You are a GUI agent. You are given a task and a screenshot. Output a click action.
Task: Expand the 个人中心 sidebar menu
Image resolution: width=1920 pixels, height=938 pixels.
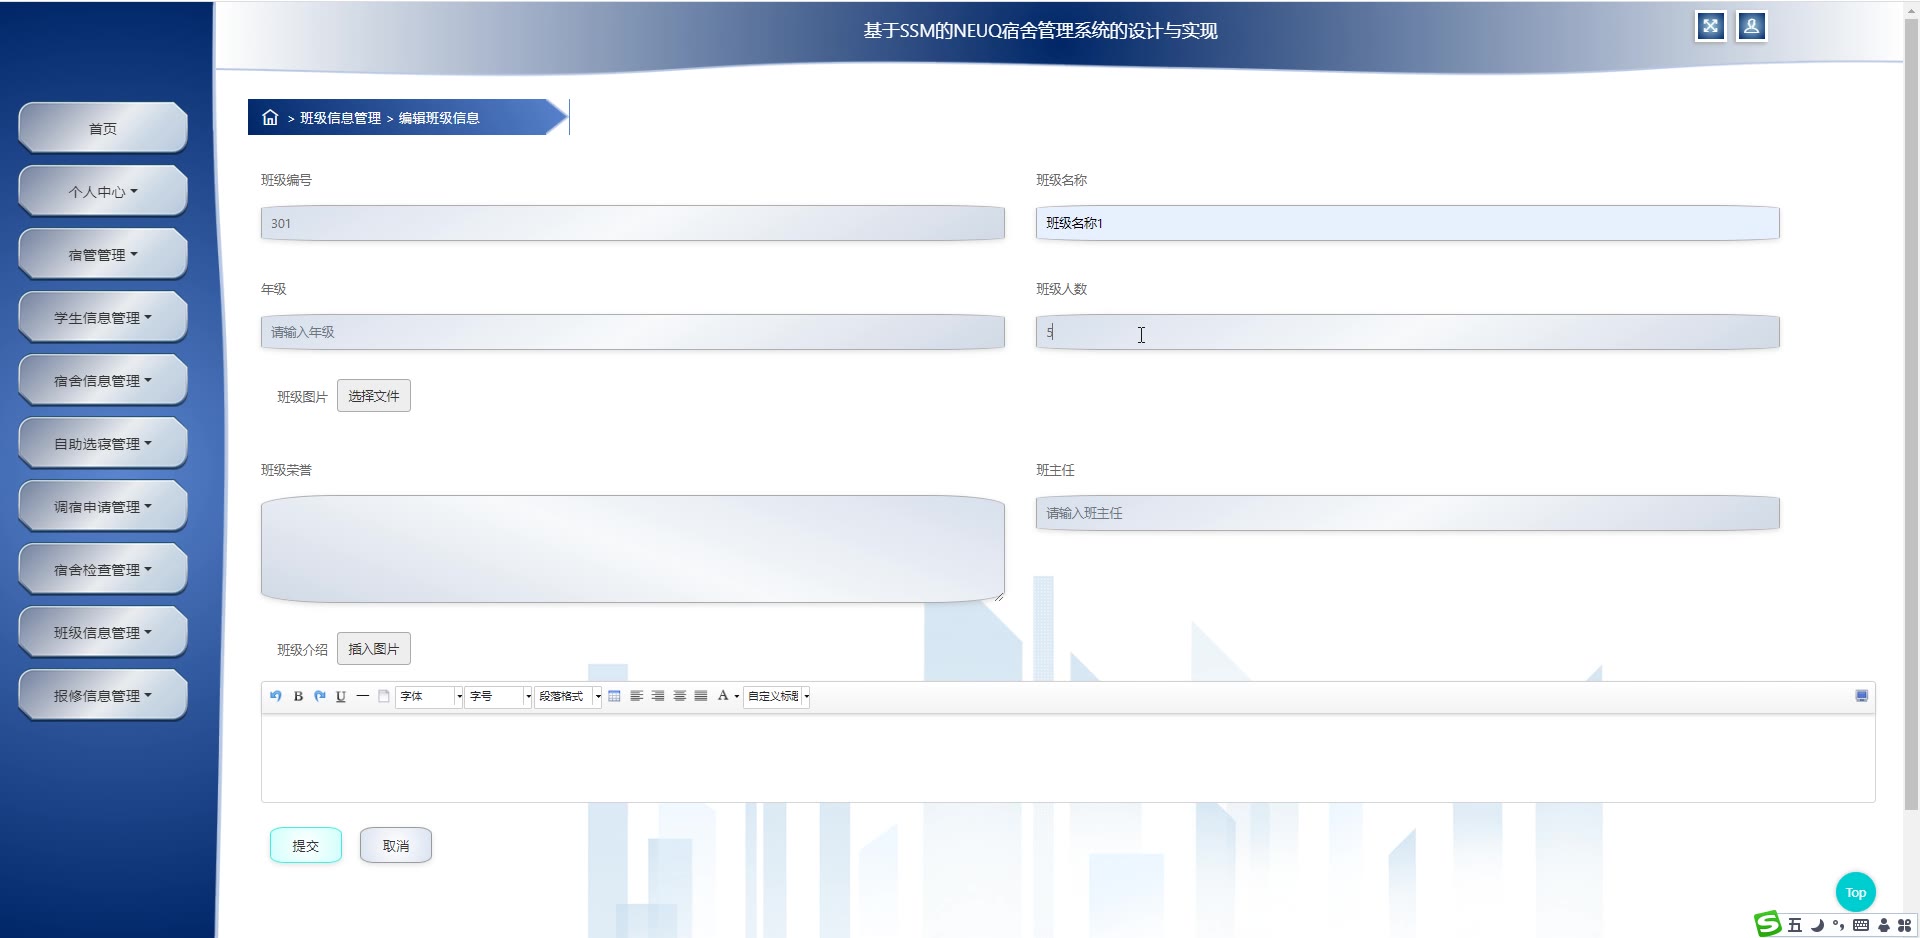[103, 191]
